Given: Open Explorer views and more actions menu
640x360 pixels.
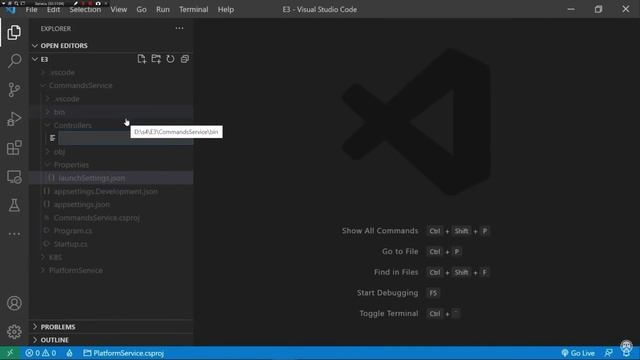Looking at the screenshot, I should 180,29.
